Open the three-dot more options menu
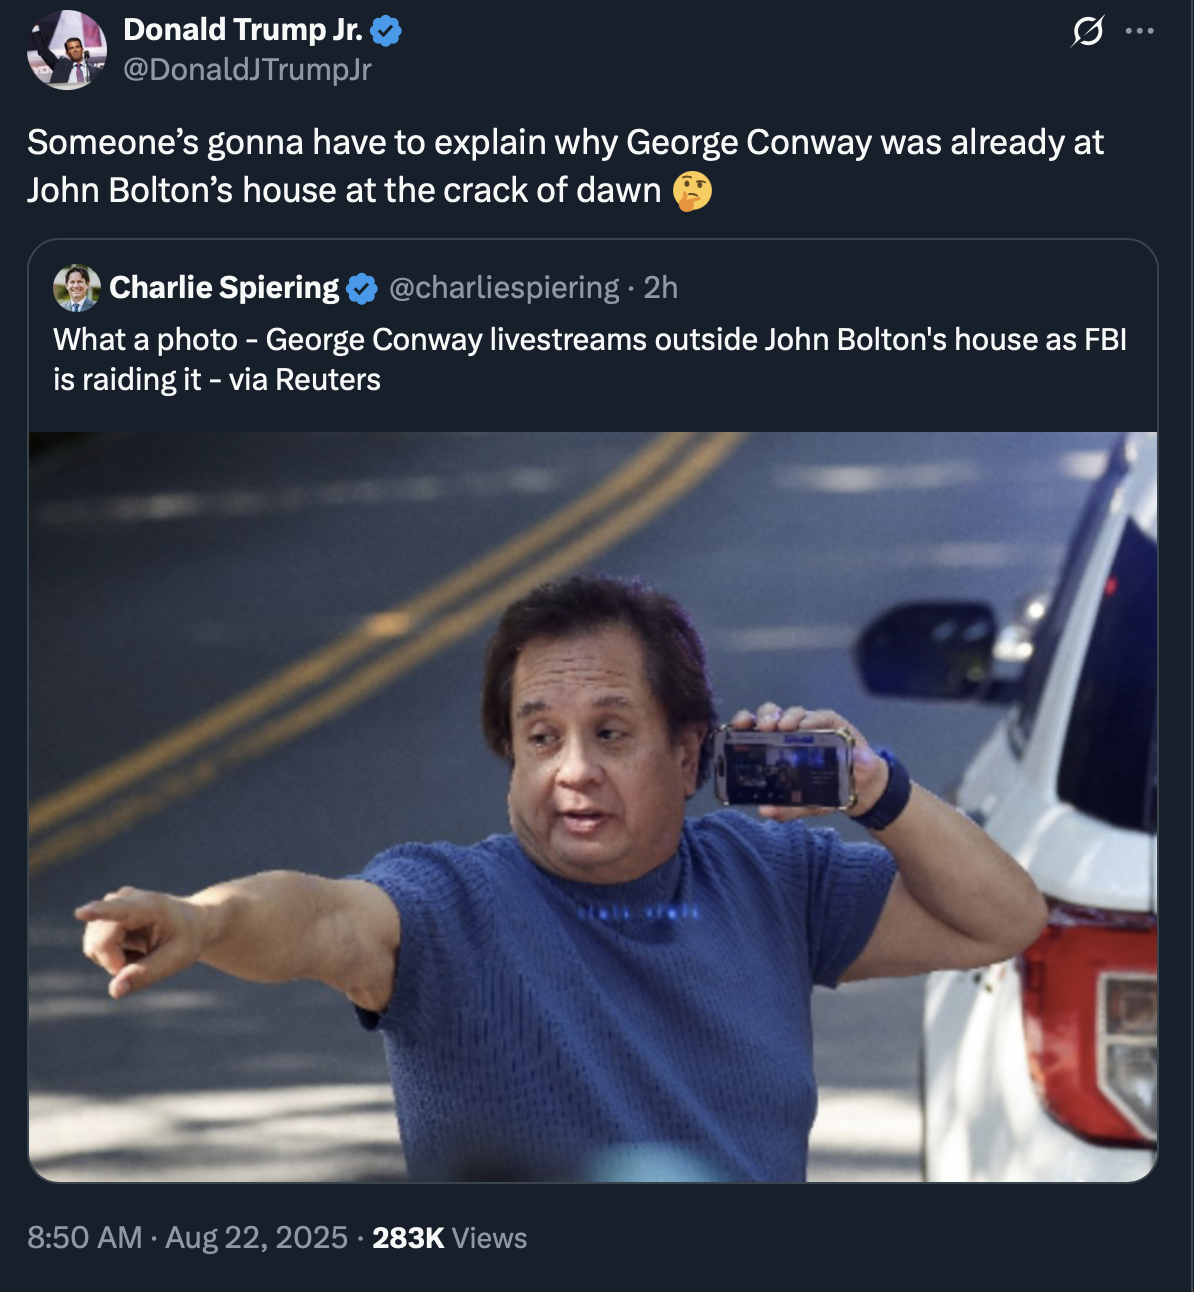Viewport: 1194px width, 1292px height. [x=1140, y=32]
